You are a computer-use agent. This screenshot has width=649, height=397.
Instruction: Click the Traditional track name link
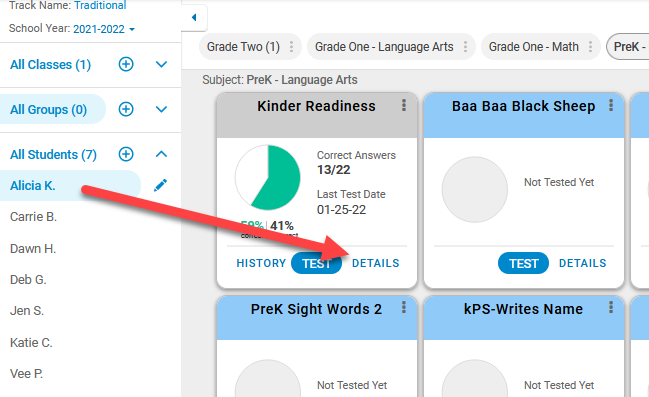tap(100, 5)
